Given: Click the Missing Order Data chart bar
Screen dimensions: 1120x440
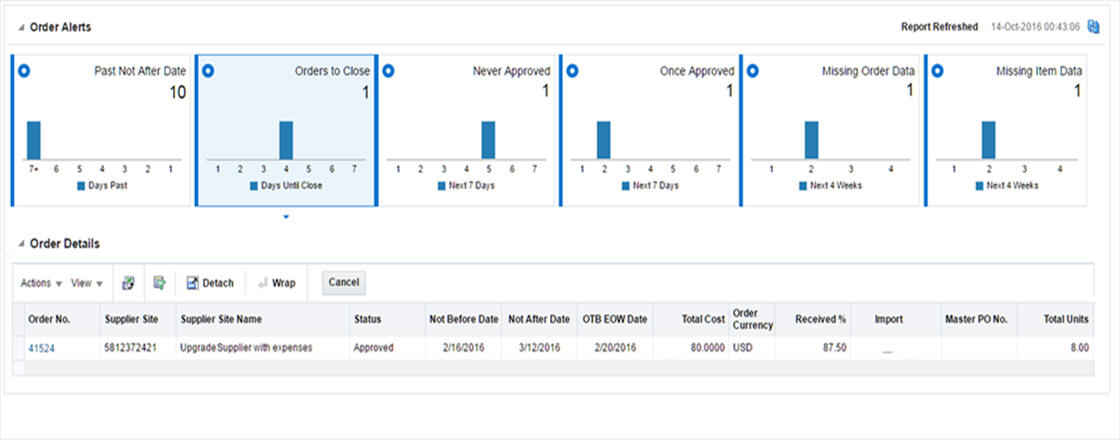Looking at the screenshot, I should [811, 141].
